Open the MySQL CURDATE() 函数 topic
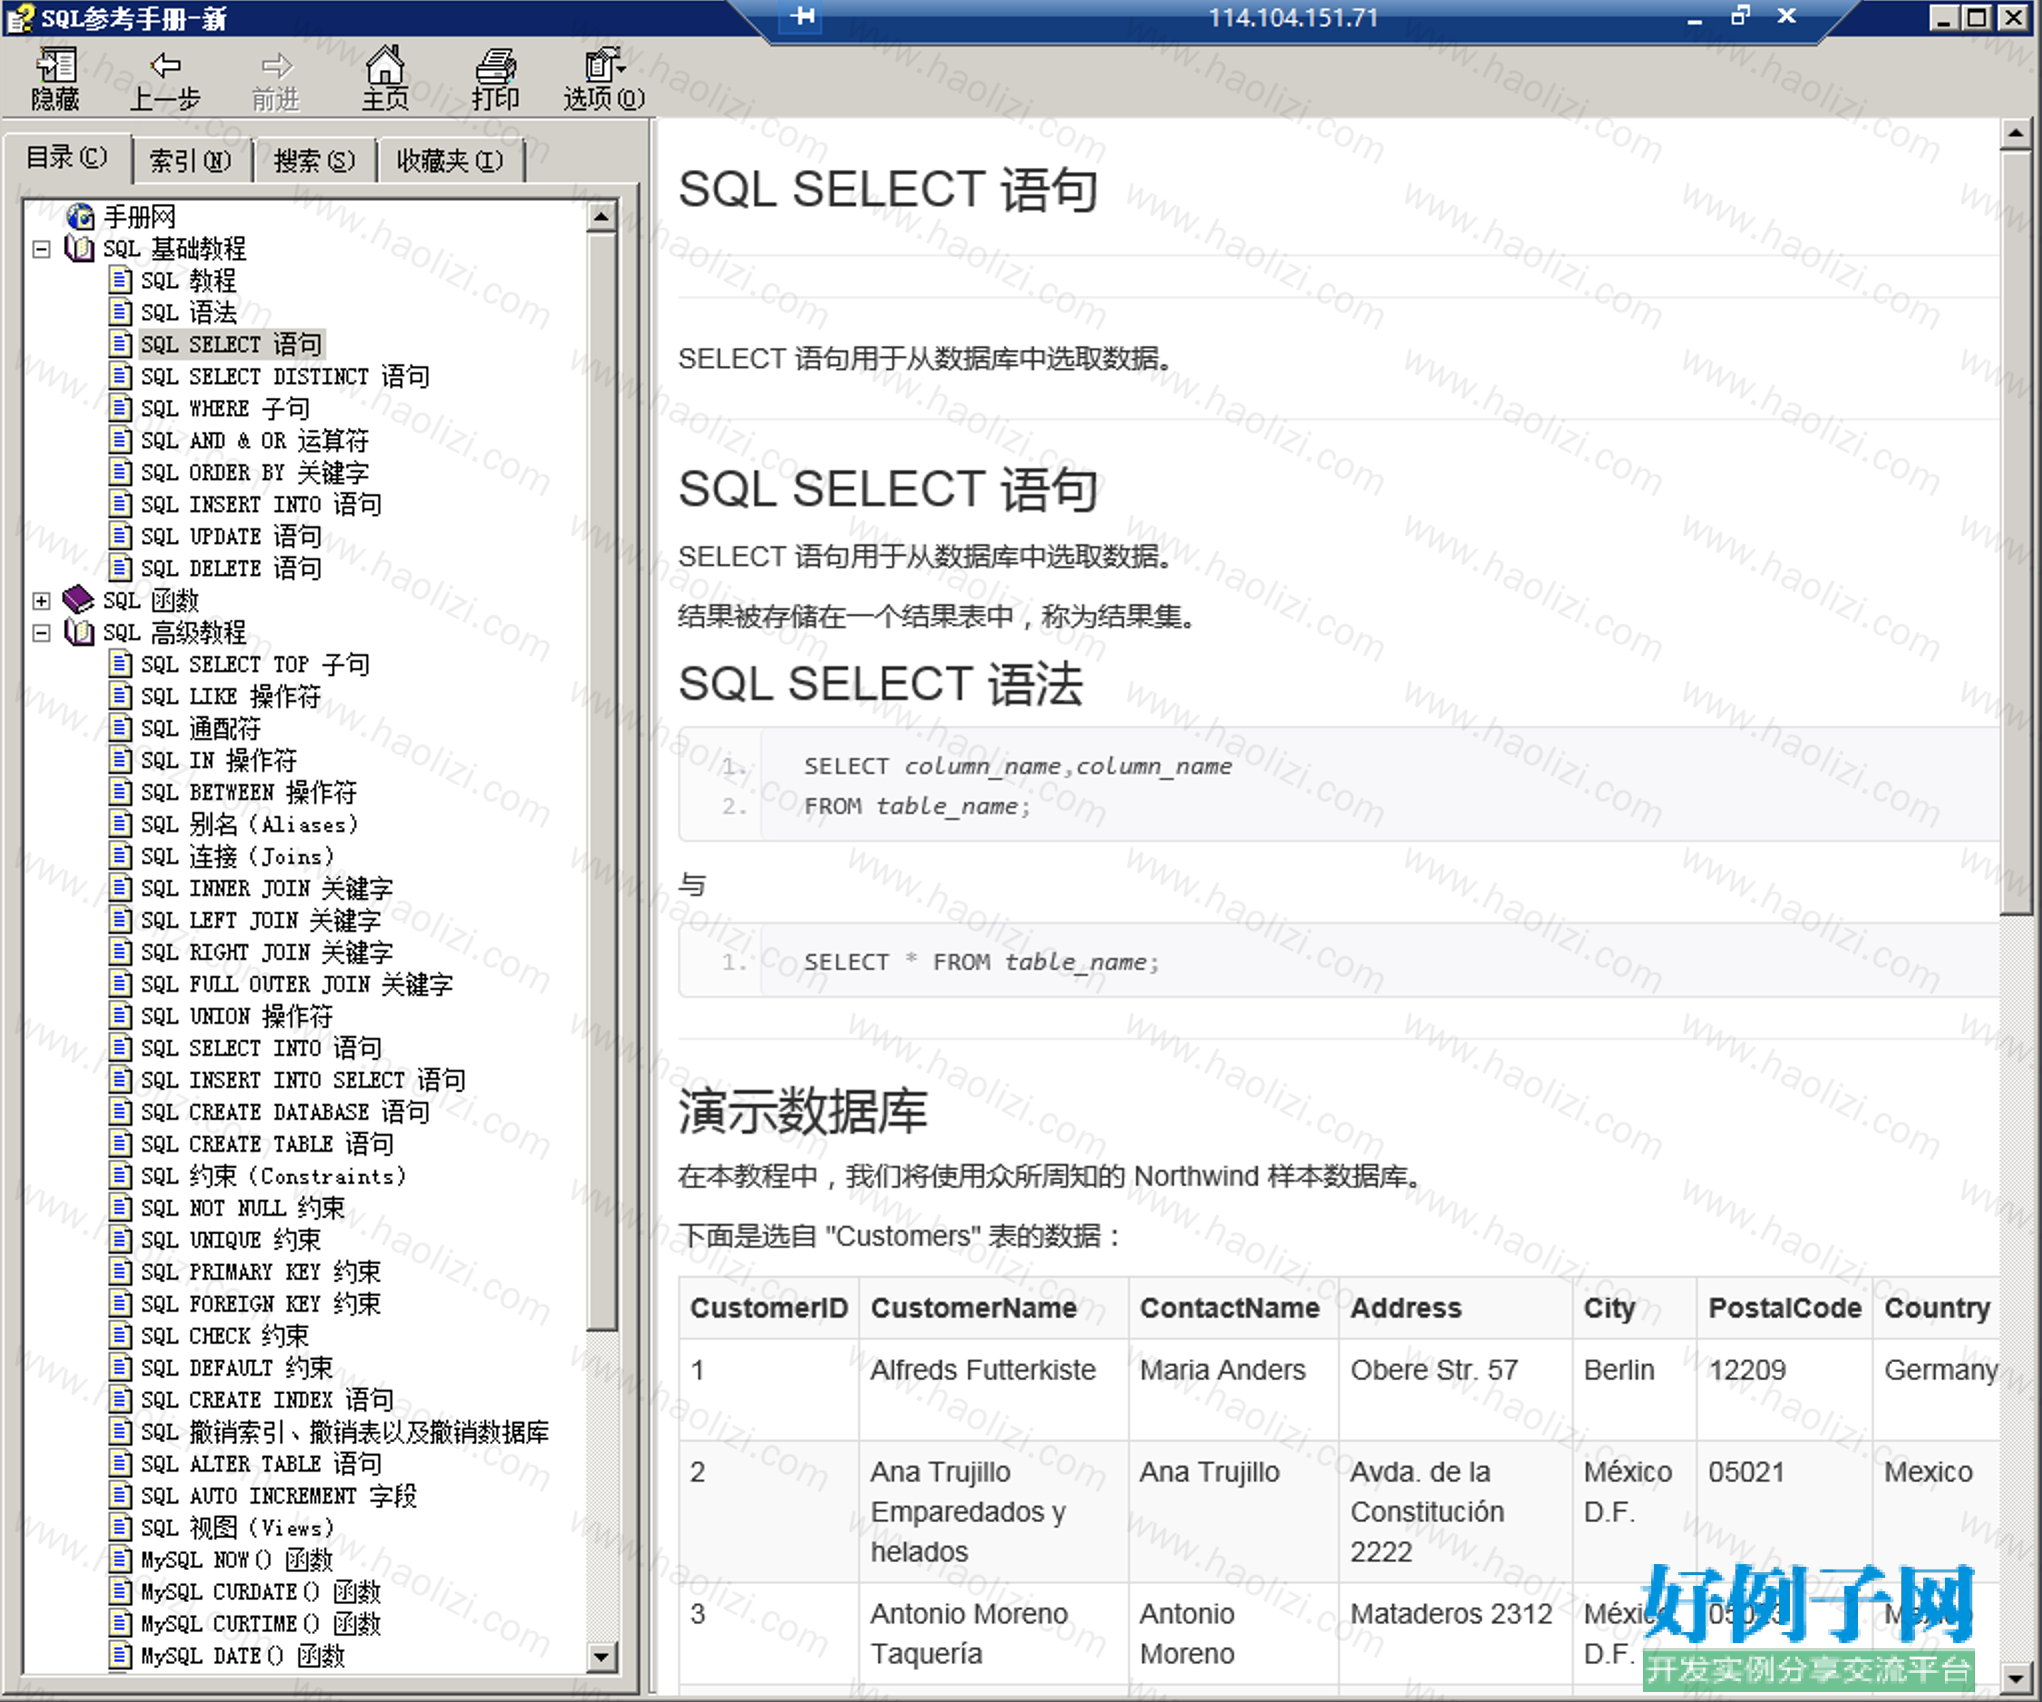Screen dimensions: 2042x1702 (x=261, y=1593)
